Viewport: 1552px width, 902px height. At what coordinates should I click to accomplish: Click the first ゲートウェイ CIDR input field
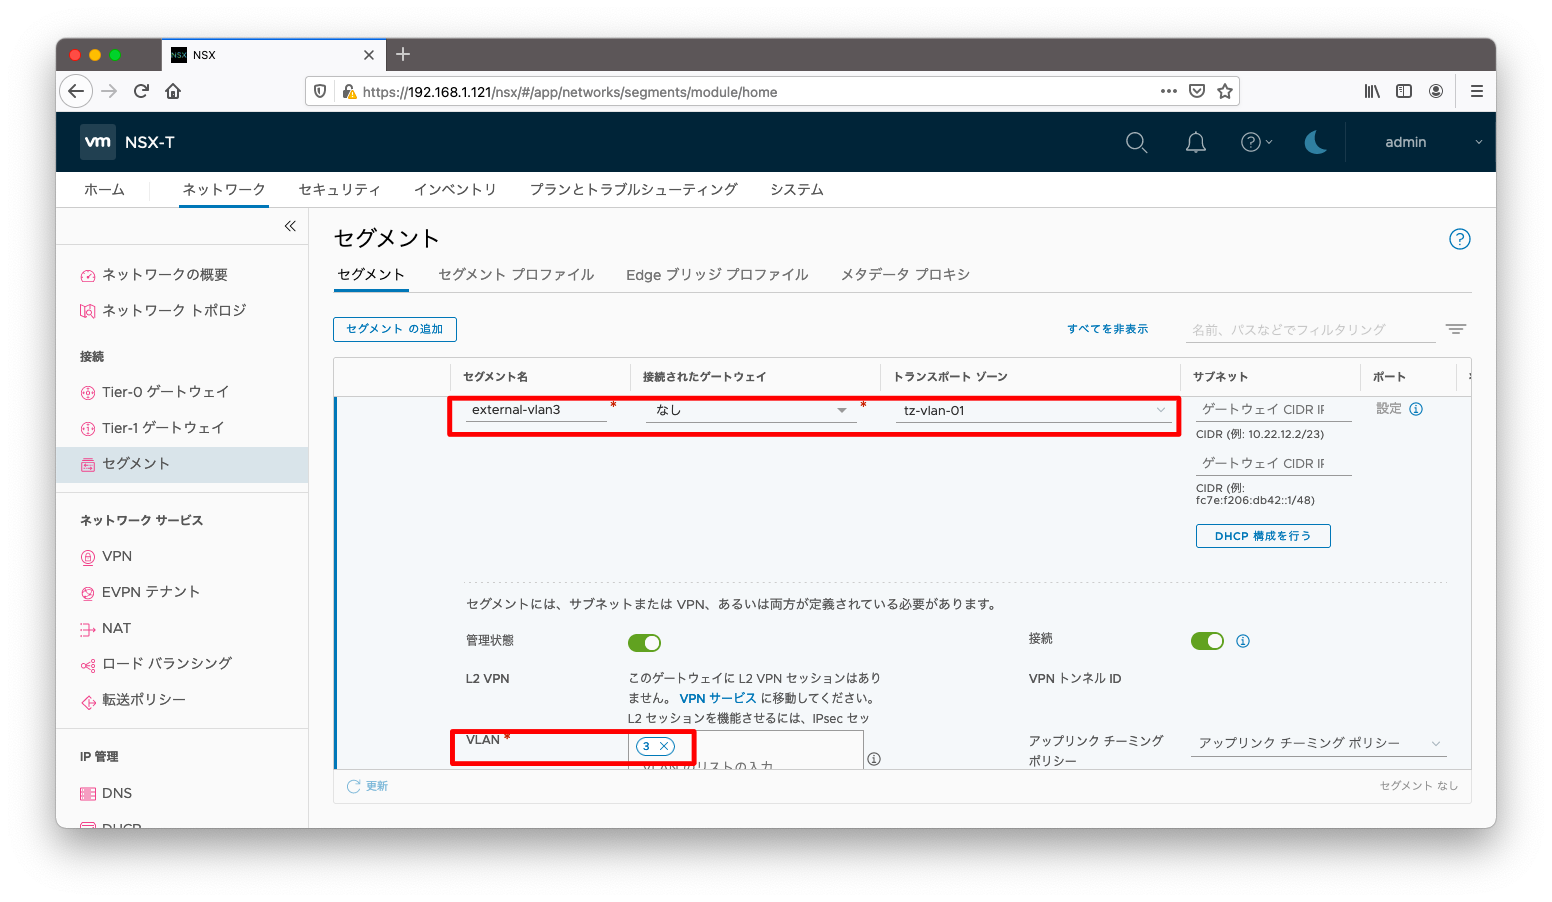point(1274,409)
